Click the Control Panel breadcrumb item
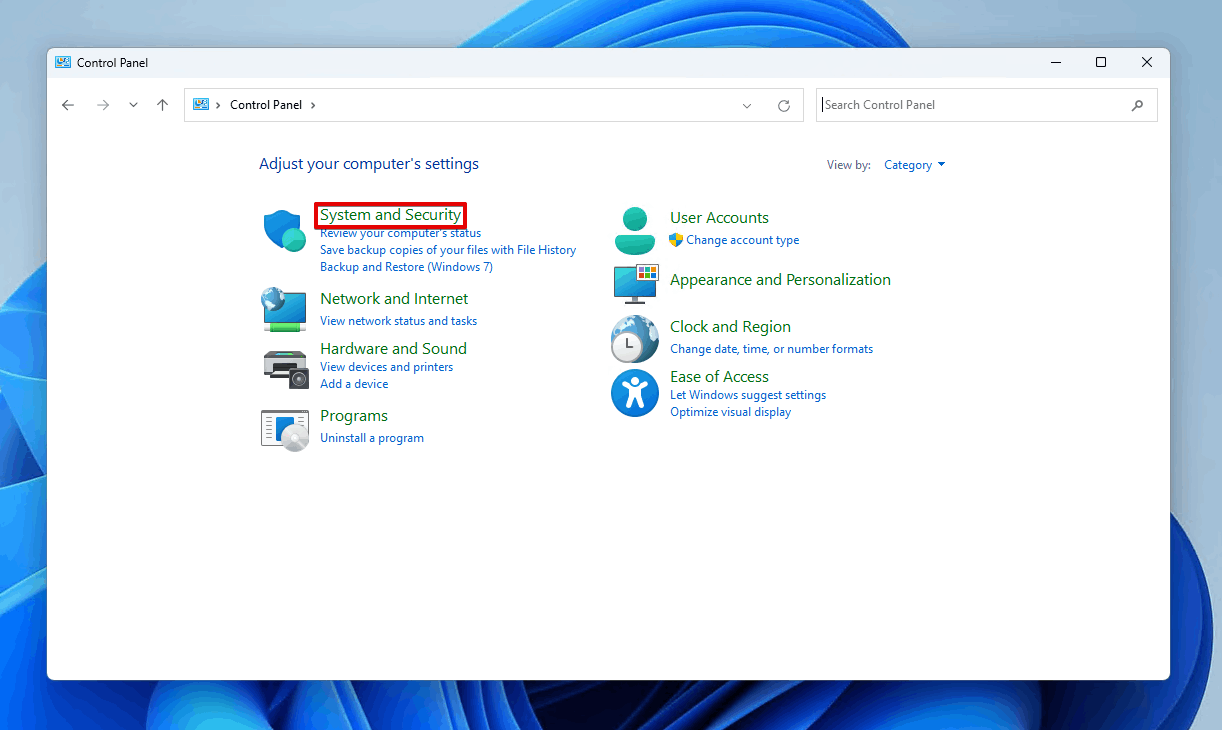The image size is (1222, 730). pos(265,105)
